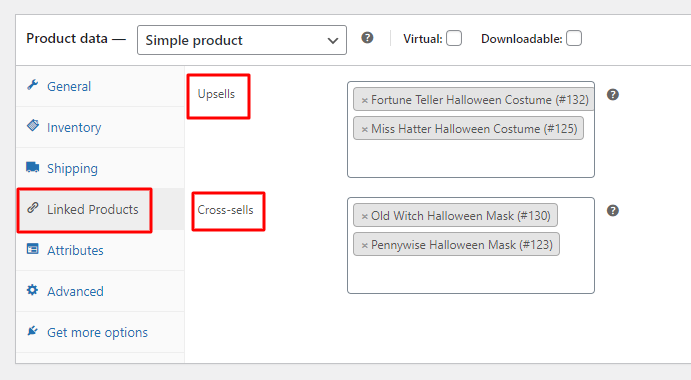Enable the Virtual checkbox

pos(454,38)
